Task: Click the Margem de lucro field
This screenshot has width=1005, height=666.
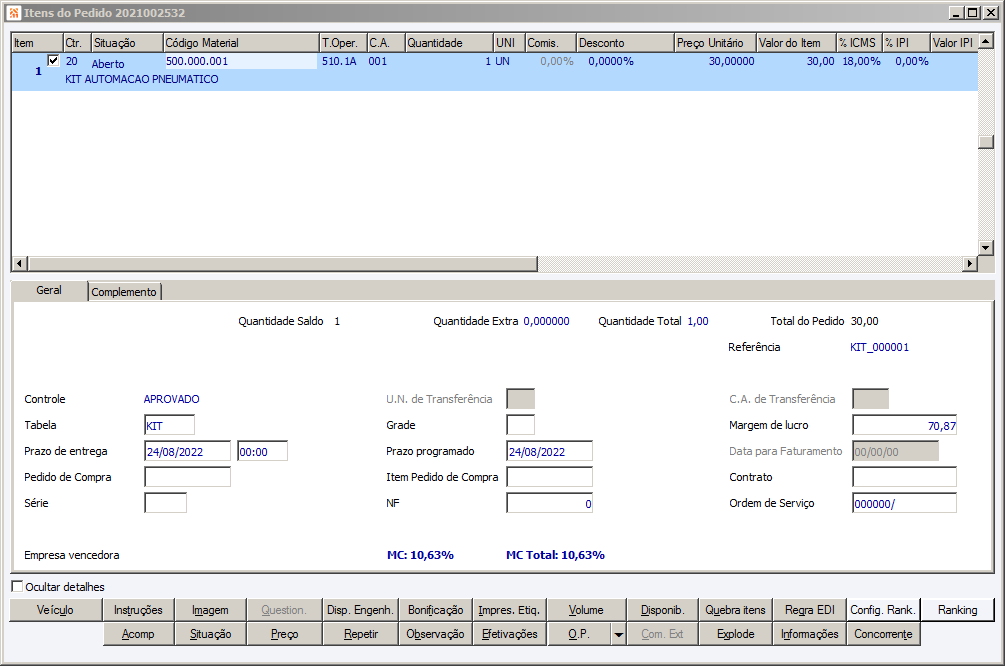Action: coord(904,426)
